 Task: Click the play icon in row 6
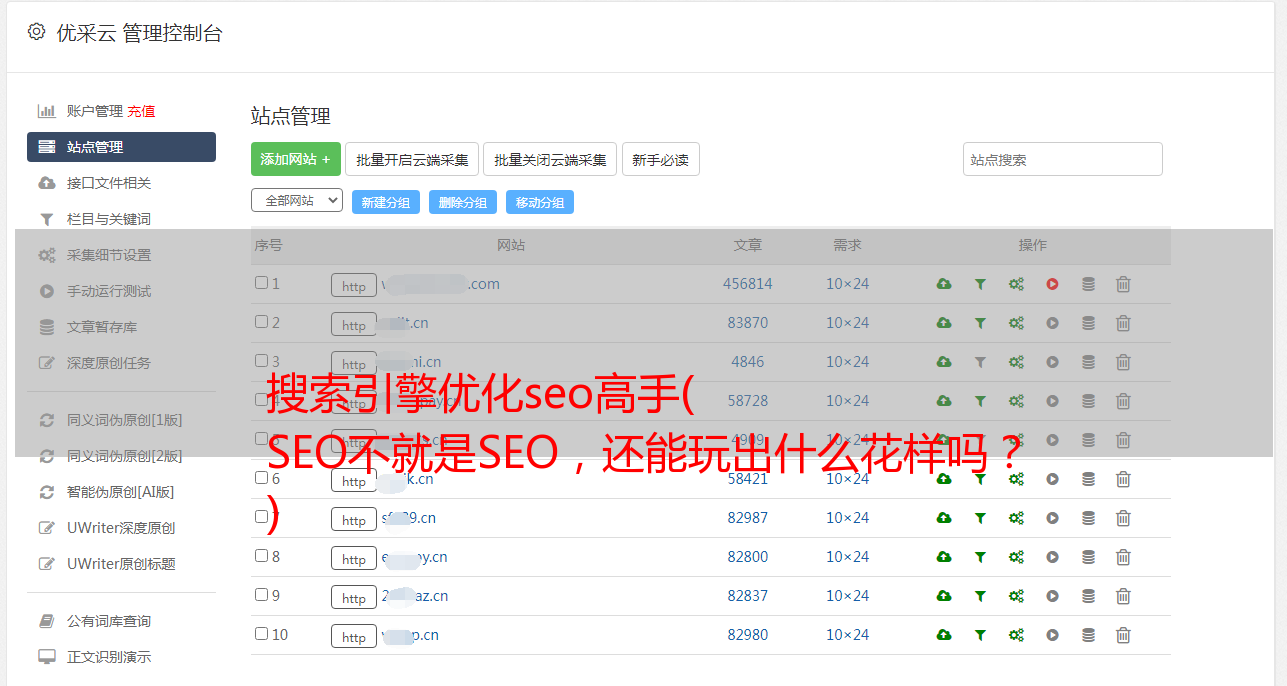coord(1052,479)
